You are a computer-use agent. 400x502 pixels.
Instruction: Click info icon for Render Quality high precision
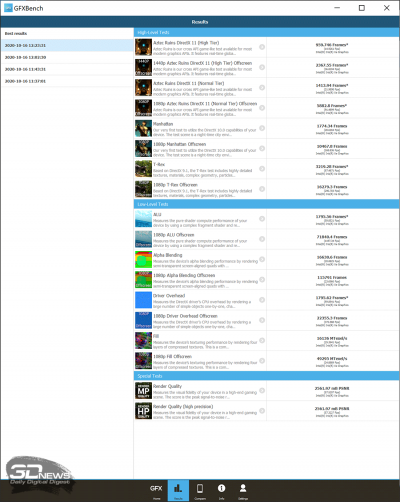click(x=262, y=411)
